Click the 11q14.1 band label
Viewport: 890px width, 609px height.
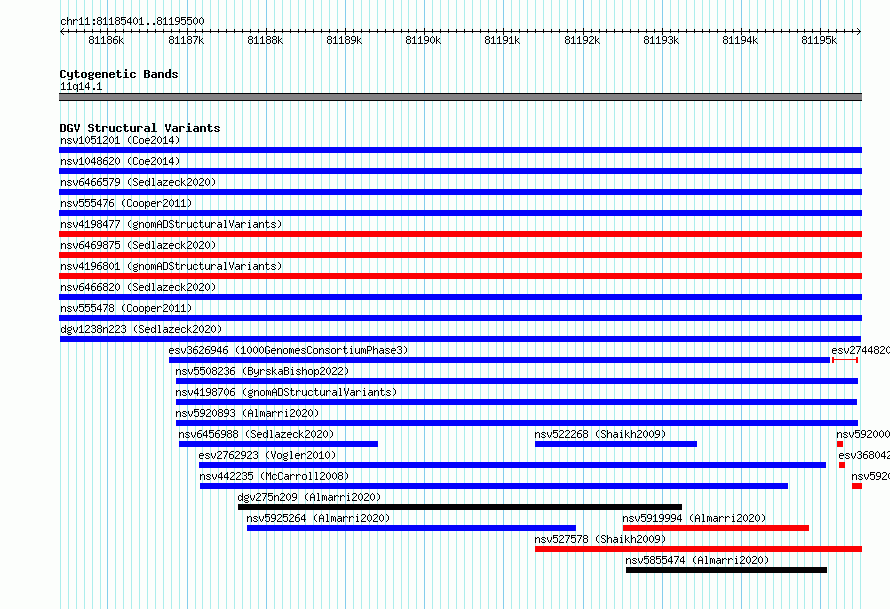(x=81, y=86)
